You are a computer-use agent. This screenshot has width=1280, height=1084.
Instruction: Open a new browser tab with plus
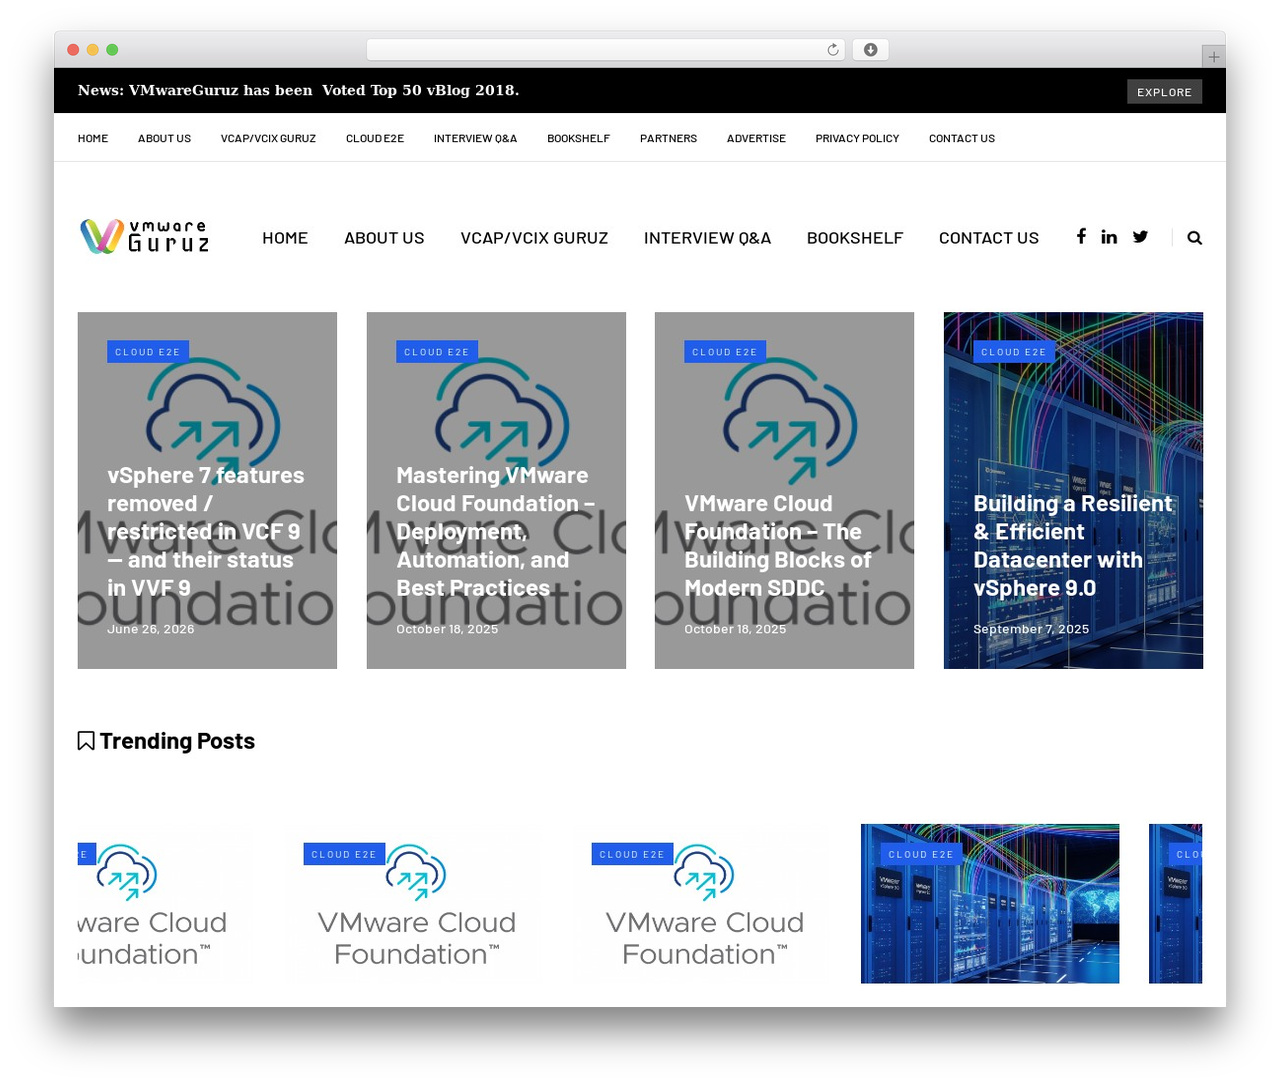tap(1213, 57)
